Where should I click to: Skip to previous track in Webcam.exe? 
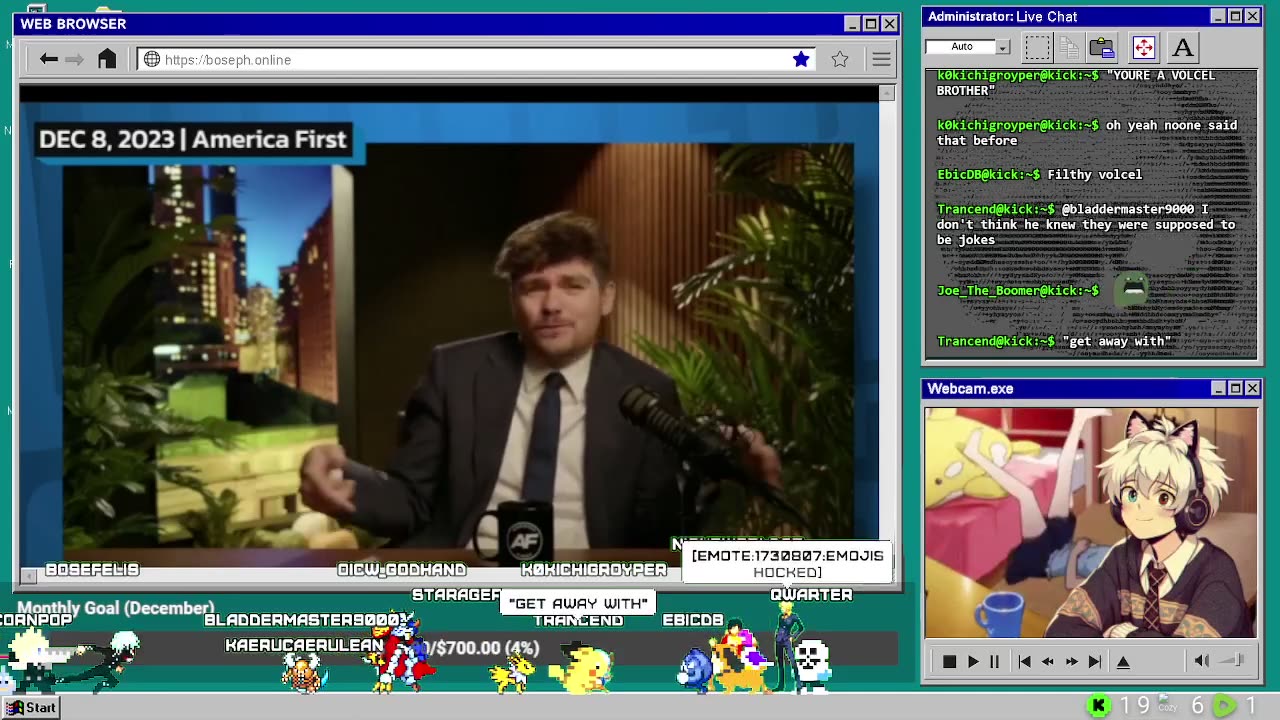pyautogui.click(x=1025, y=662)
